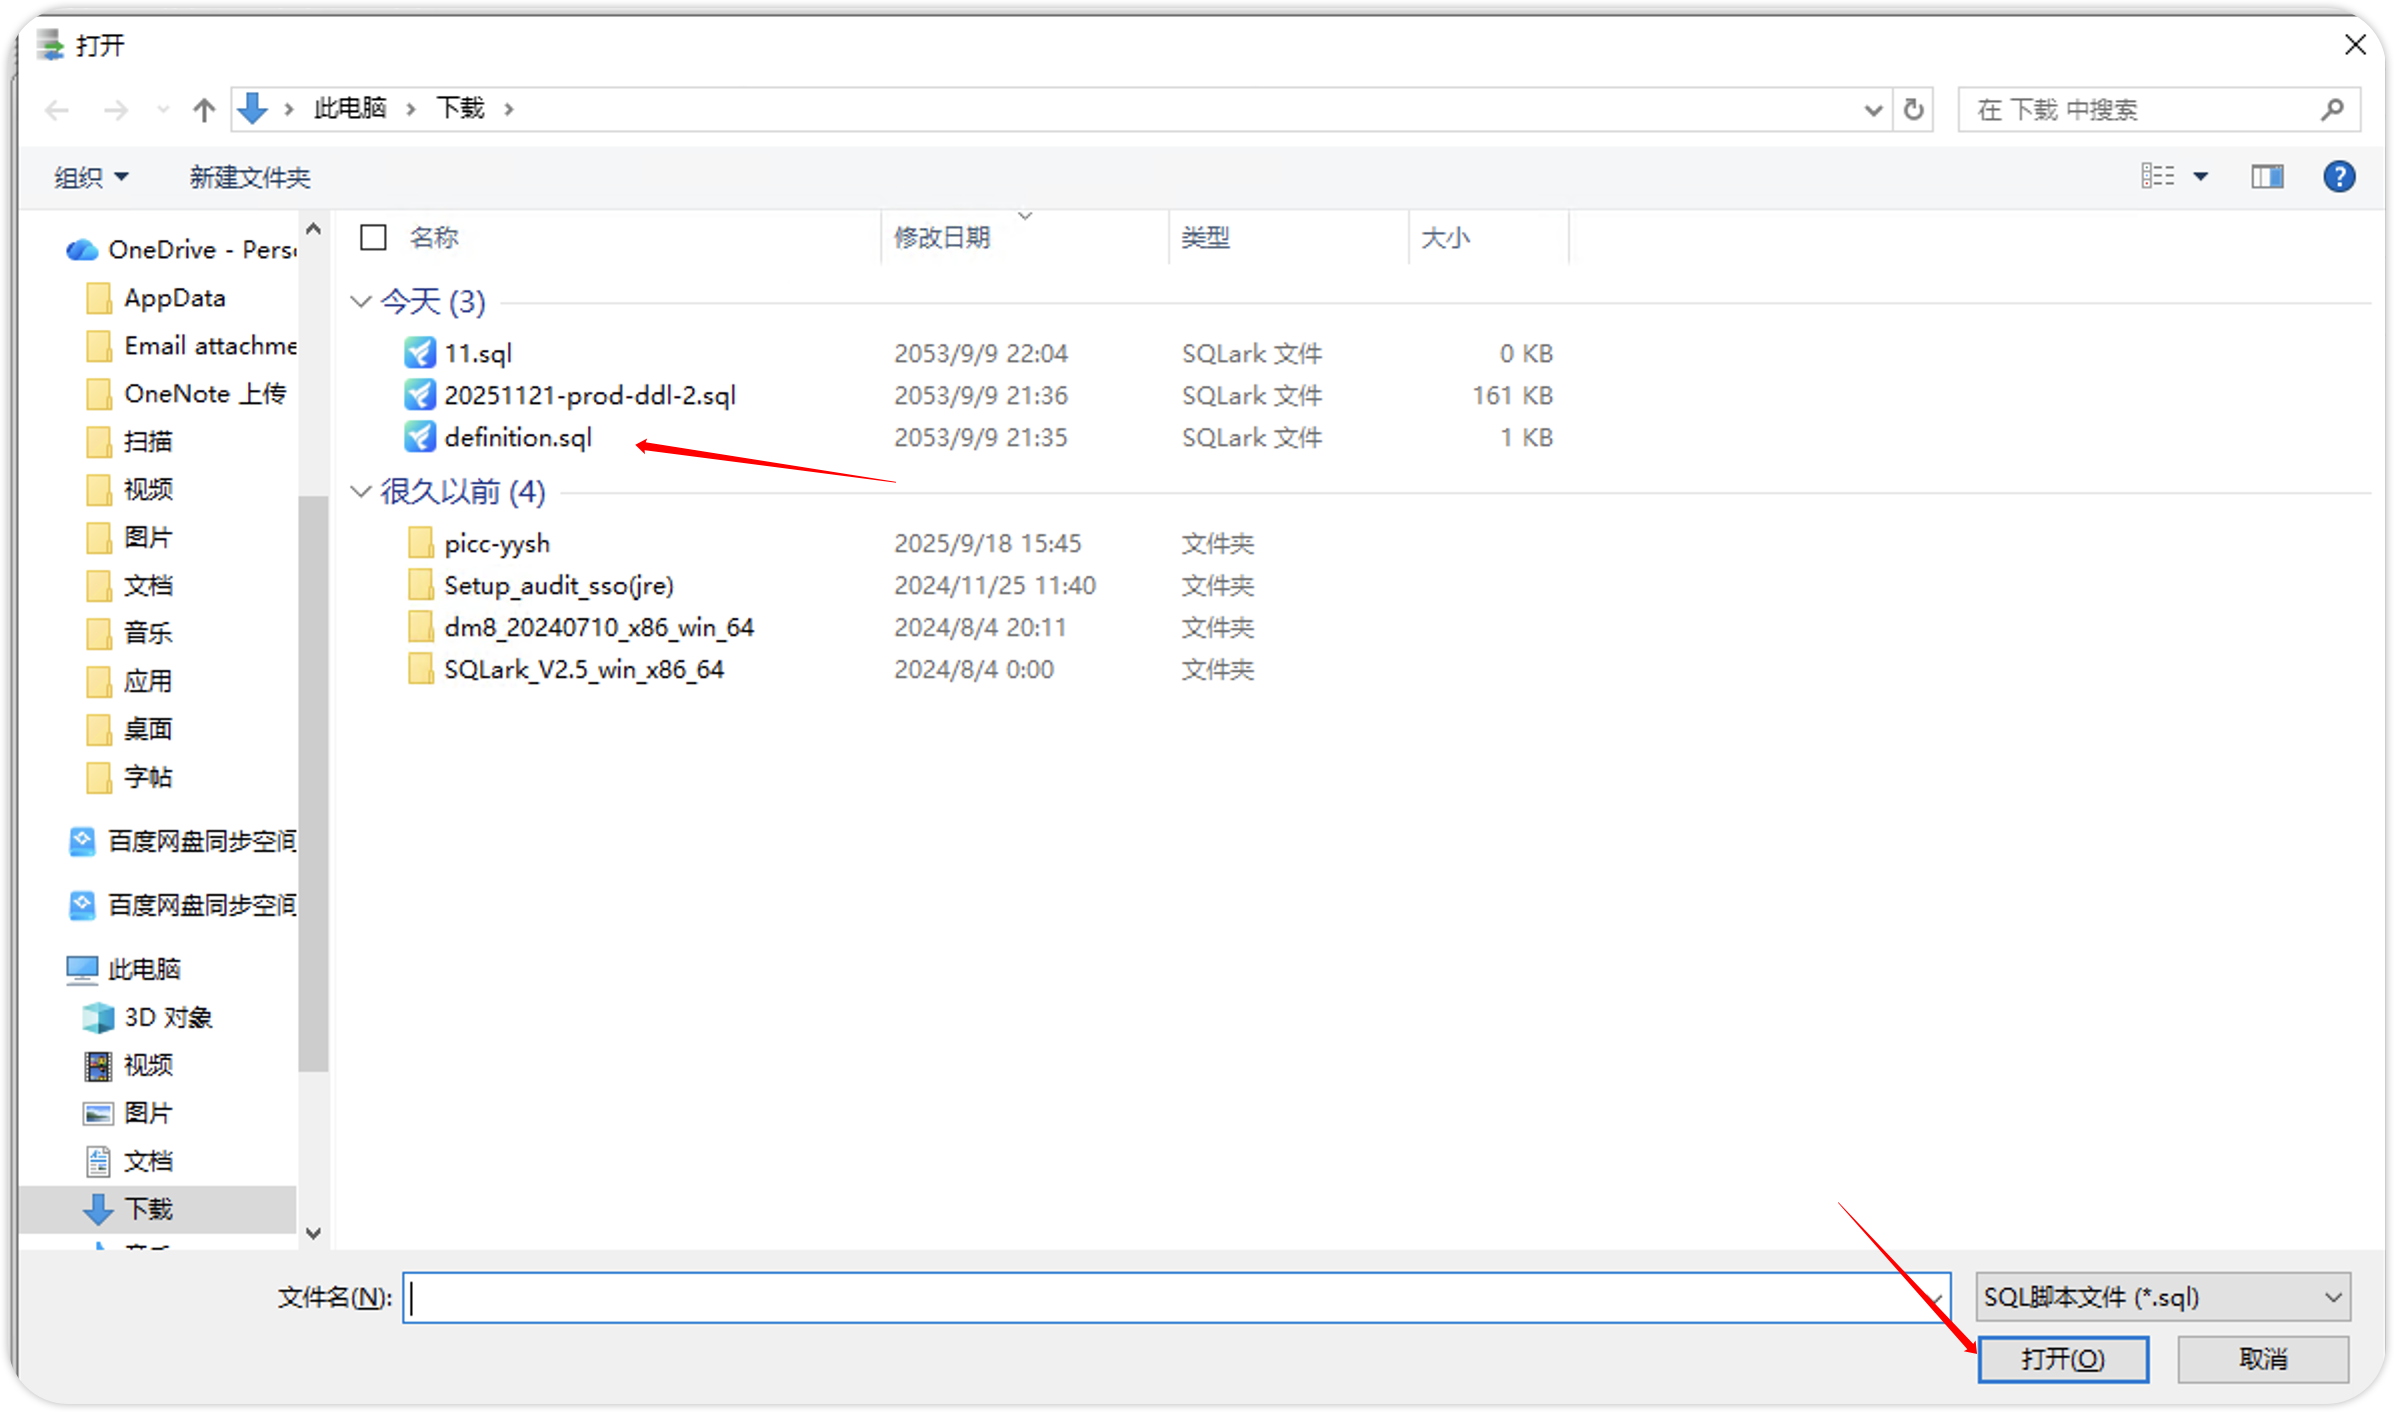Toggle the preview pane icon
Viewport: 2394px width, 1412px height.
[2266, 177]
